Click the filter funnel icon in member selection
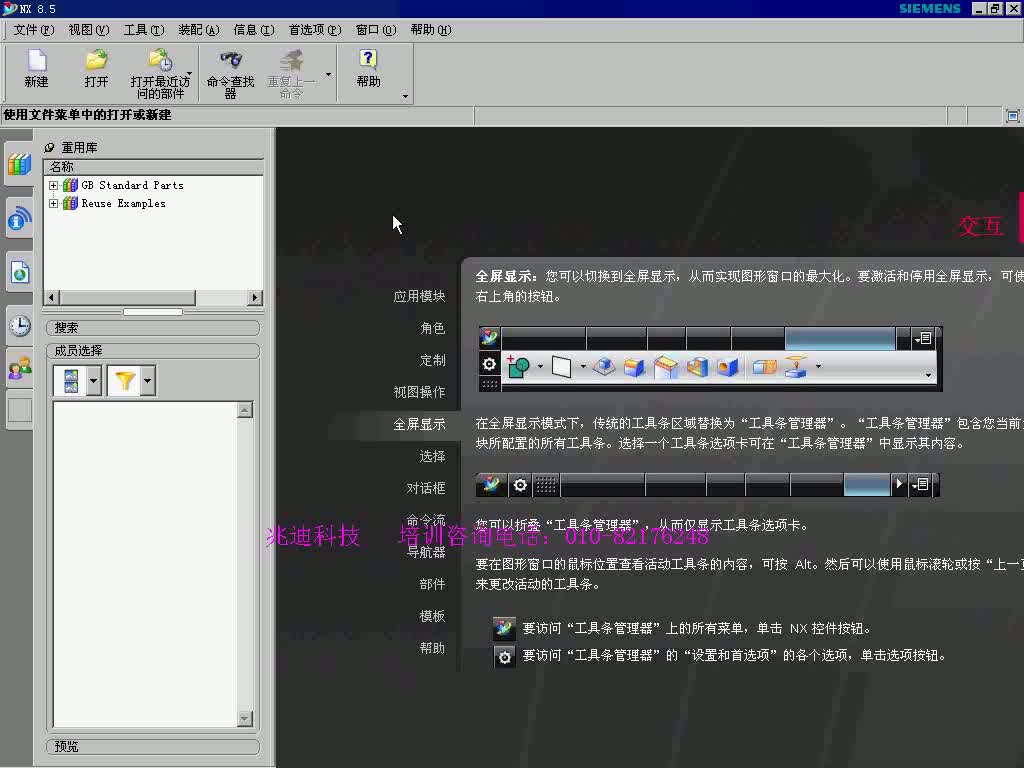Viewport: 1024px width, 768px height. point(124,380)
